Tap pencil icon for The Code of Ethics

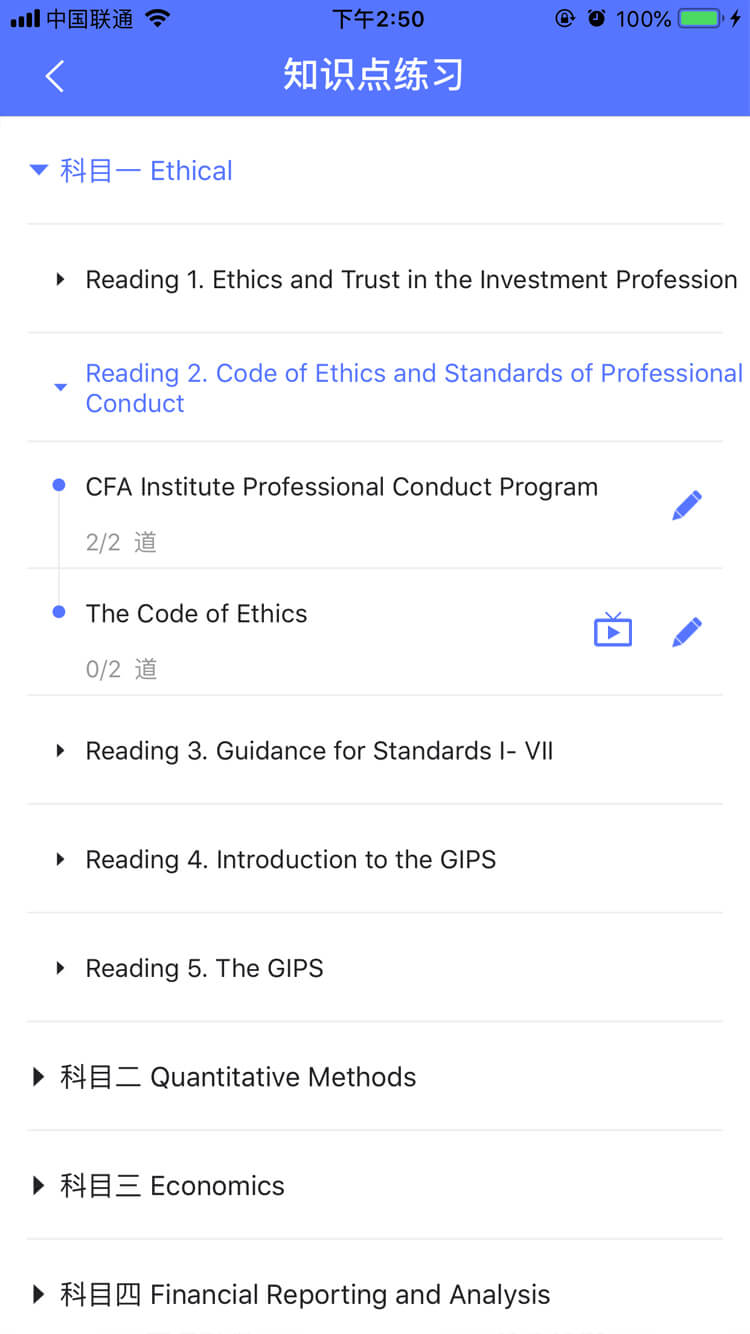coord(687,632)
